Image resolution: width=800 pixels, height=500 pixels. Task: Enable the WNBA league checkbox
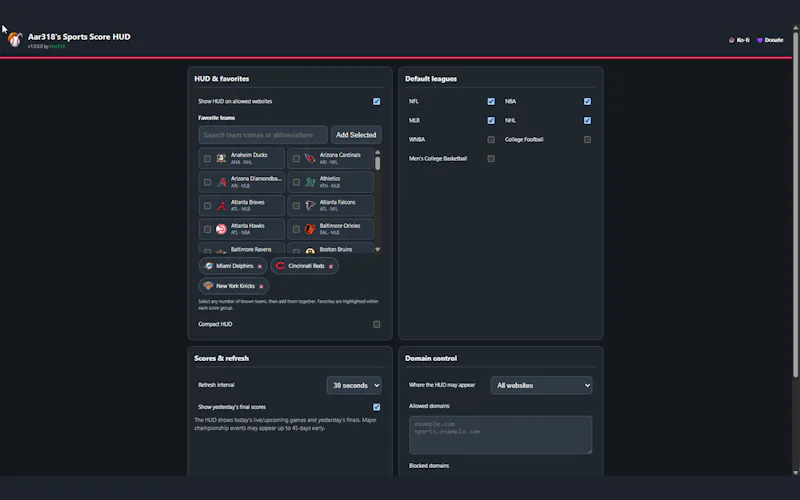(491, 139)
